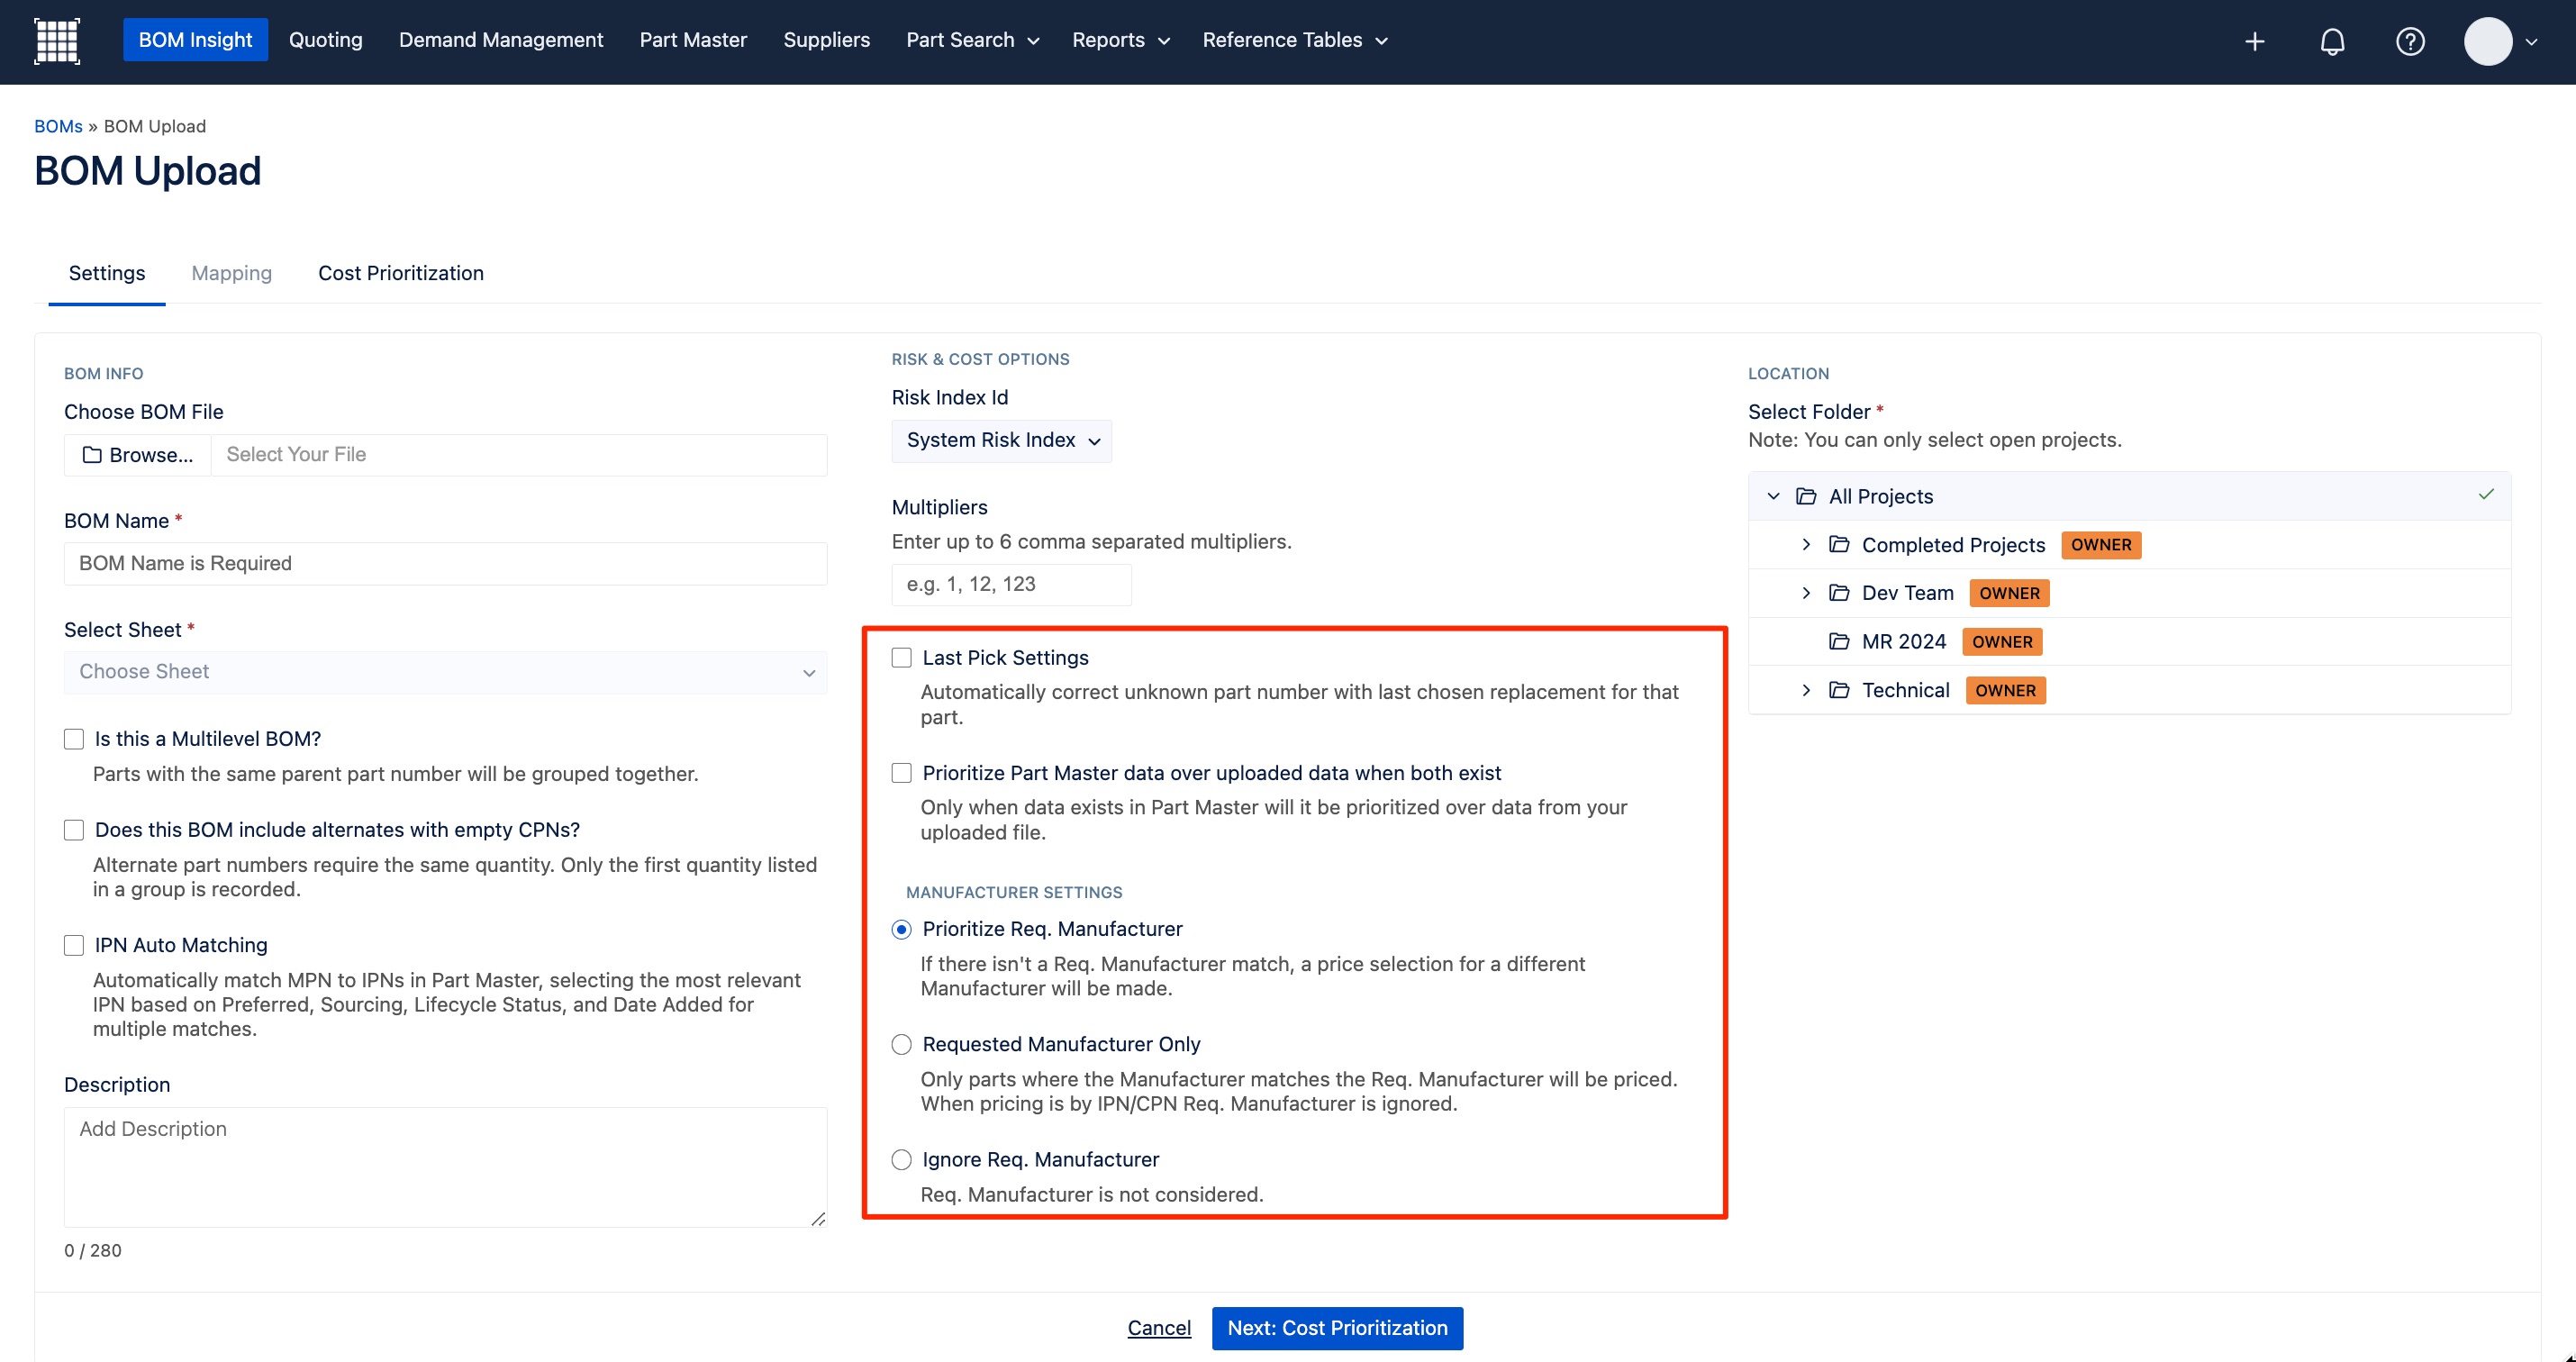
Task: Switch to the Cost Prioritization tab
Action: tap(401, 273)
